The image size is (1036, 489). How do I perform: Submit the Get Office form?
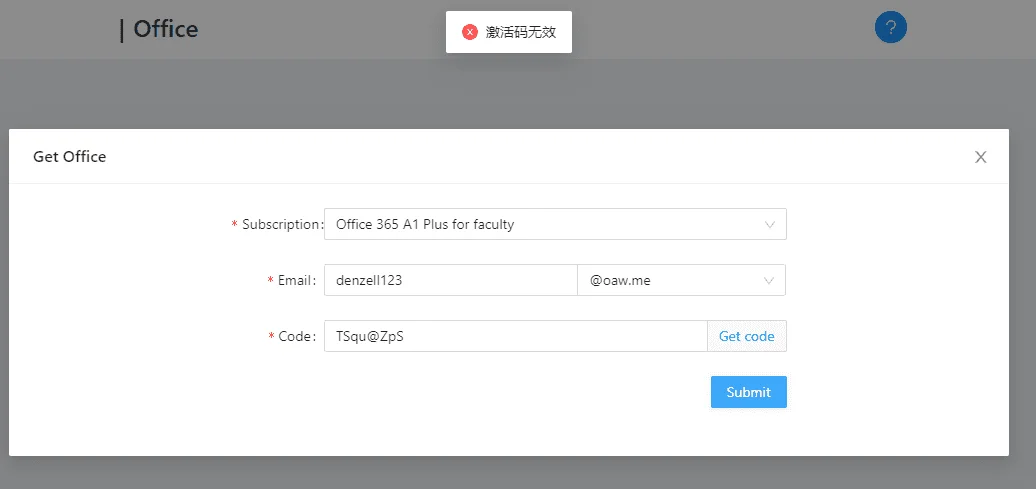749,392
